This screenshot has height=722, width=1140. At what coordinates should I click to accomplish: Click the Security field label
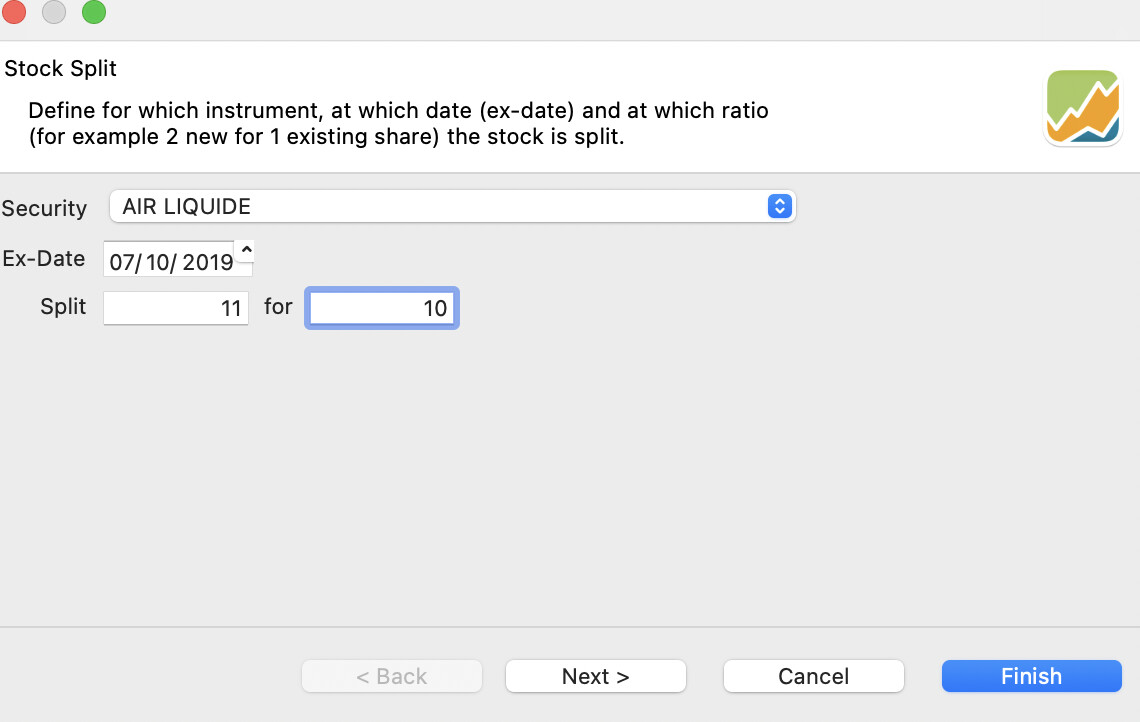point(44,208)
